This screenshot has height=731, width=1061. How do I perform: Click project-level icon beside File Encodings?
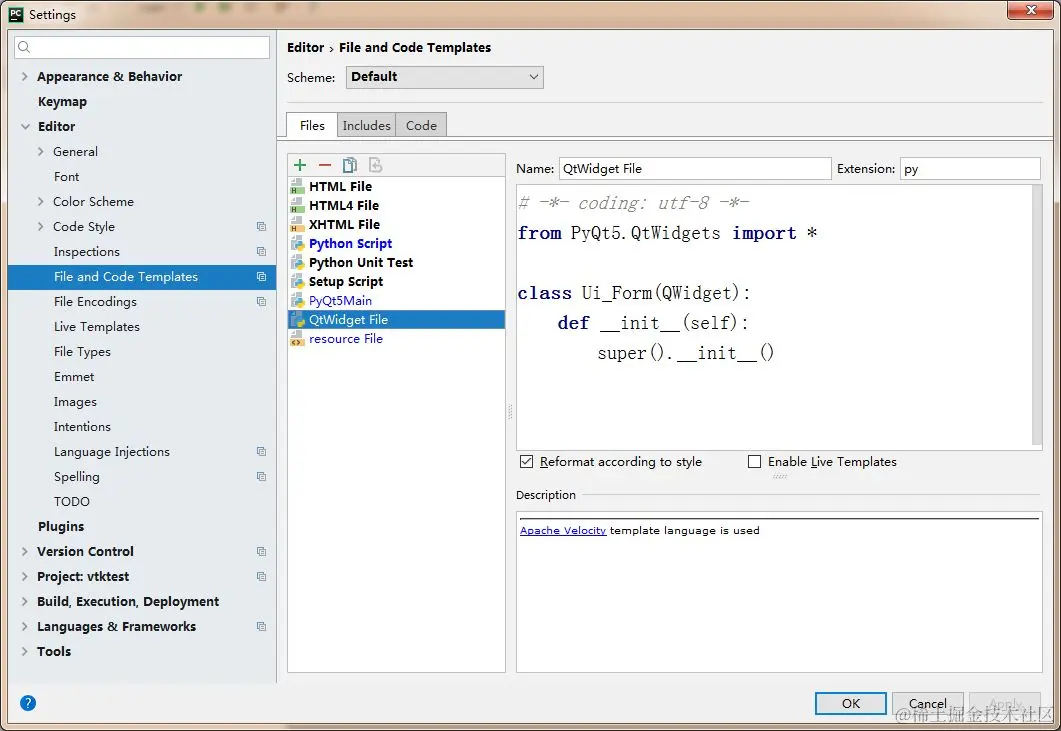point(261,302)
